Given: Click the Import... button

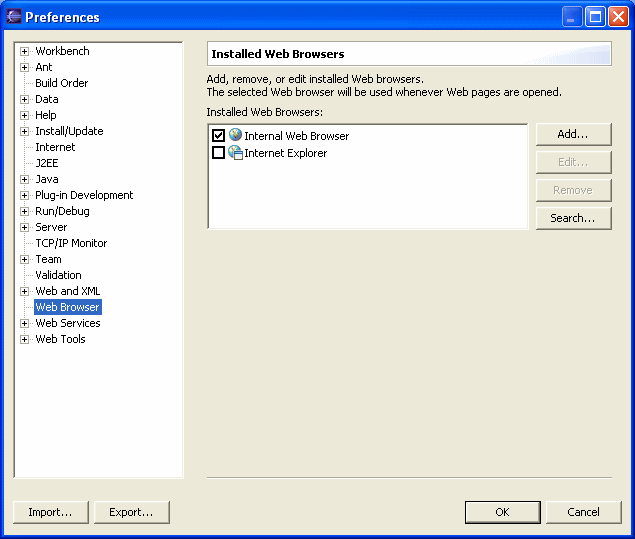Looking at the screenshot, I should click(51, 512).
